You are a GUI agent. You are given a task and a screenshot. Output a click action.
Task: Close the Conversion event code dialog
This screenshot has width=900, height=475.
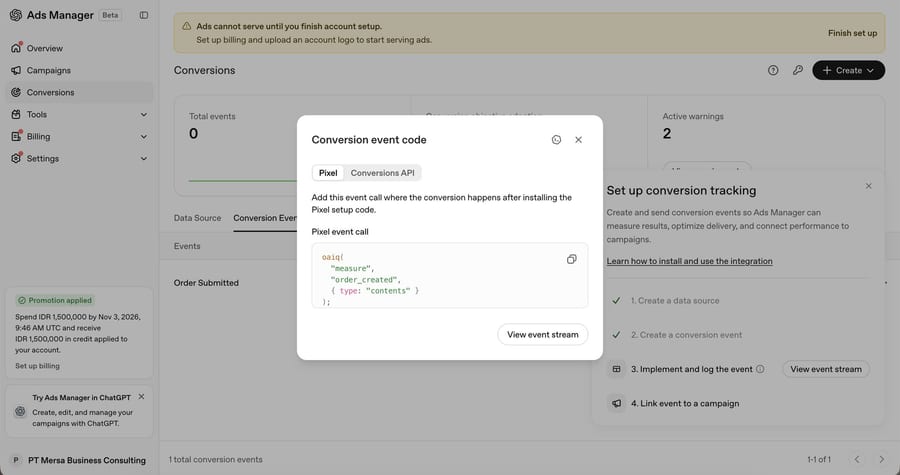coord(579,140)
